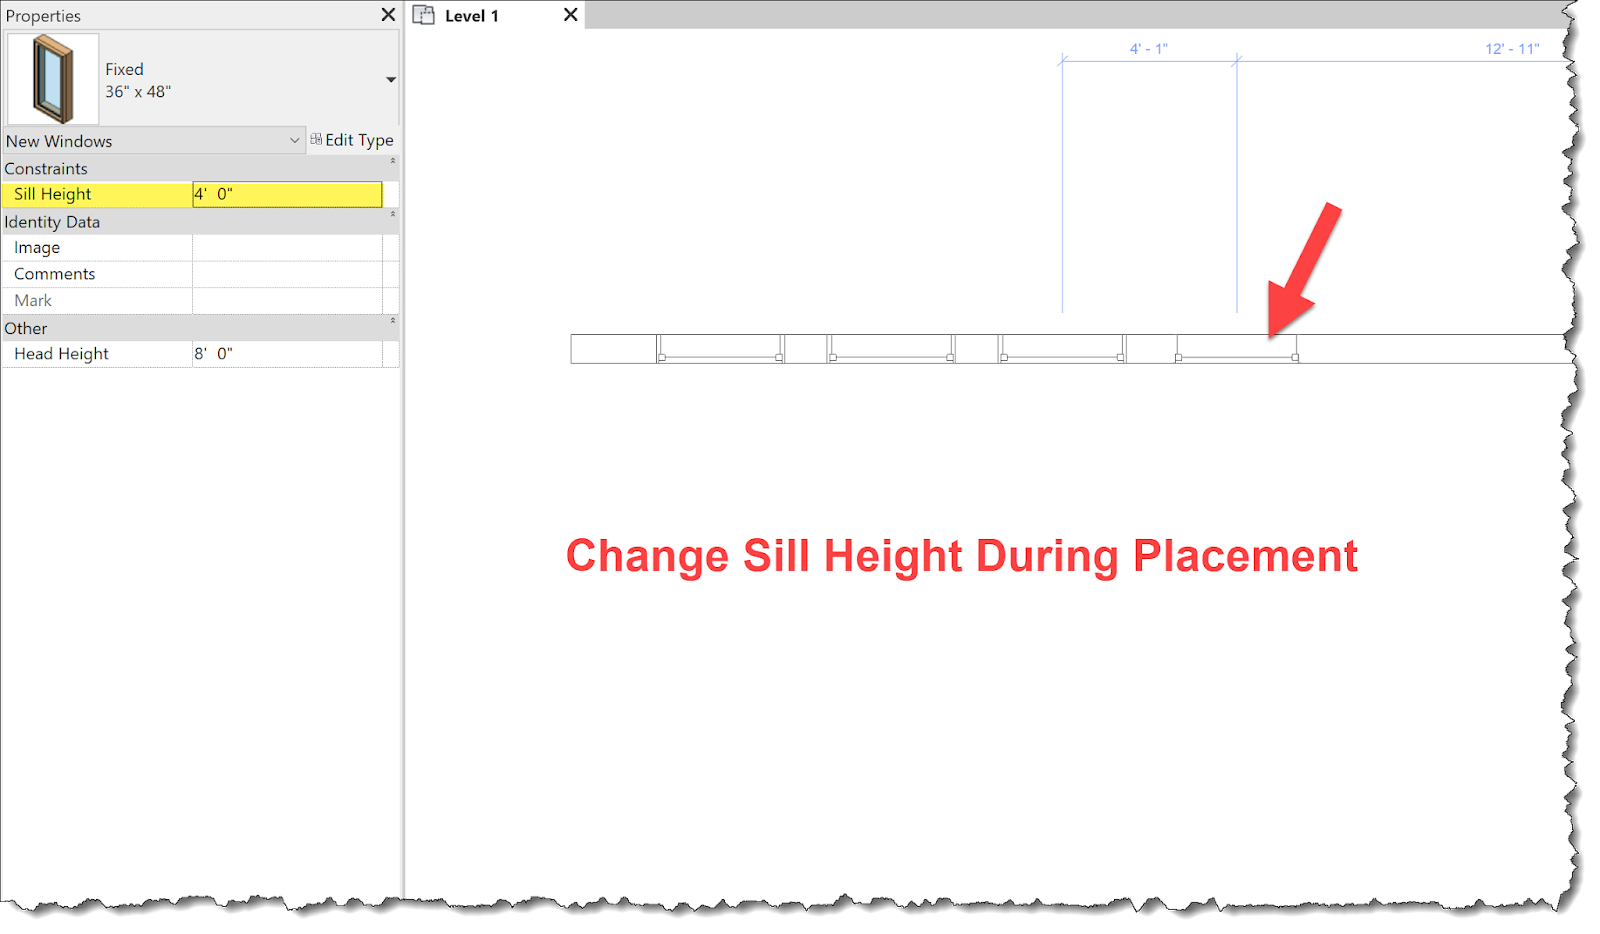Select the window indicated by the red arrow
Image resolution: width=1600 pixels, height=934 pixels.
click(1237, 350)
